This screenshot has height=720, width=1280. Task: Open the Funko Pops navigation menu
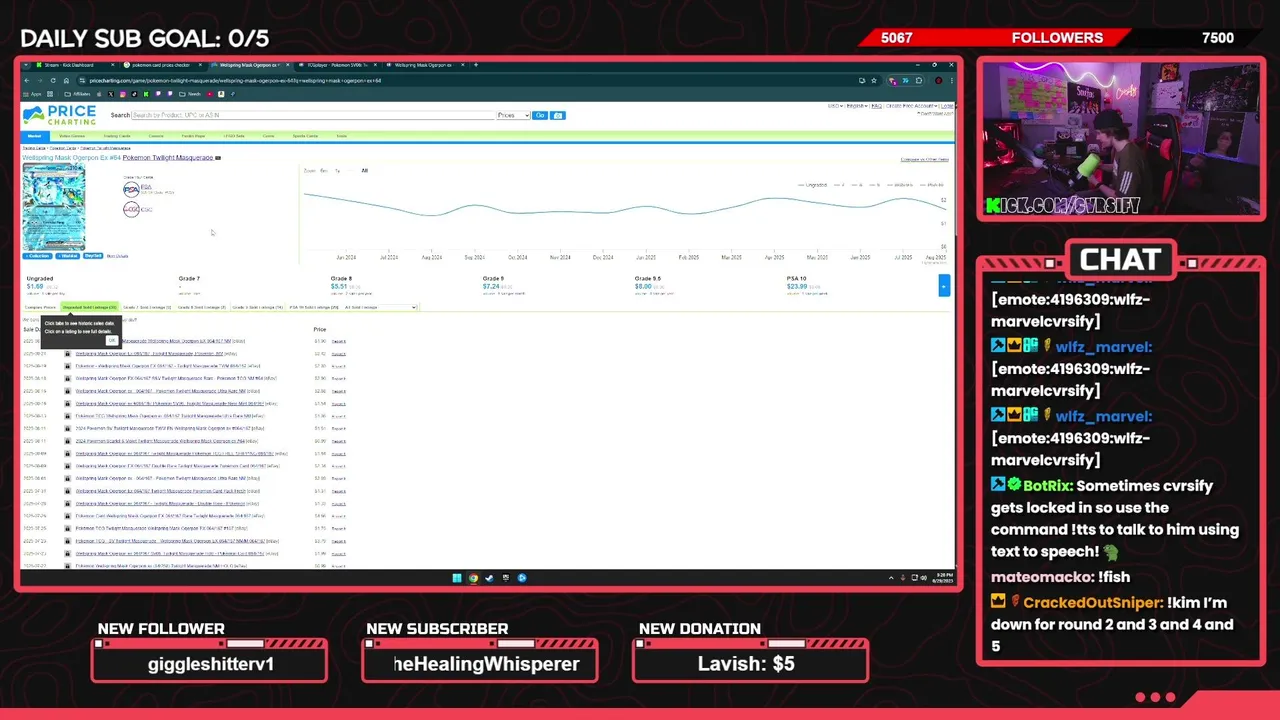193,136
